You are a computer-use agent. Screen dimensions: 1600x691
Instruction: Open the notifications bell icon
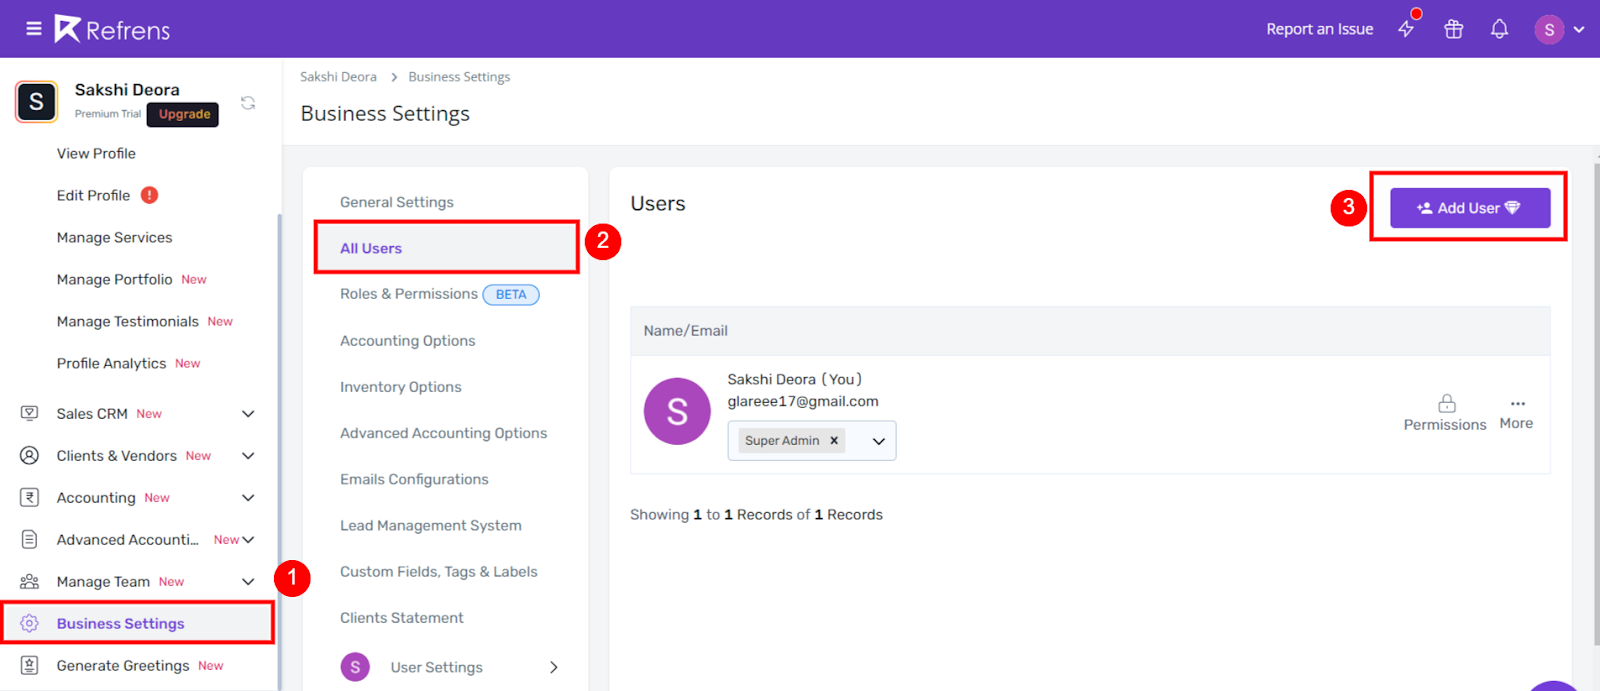(x=1499, y=29)
